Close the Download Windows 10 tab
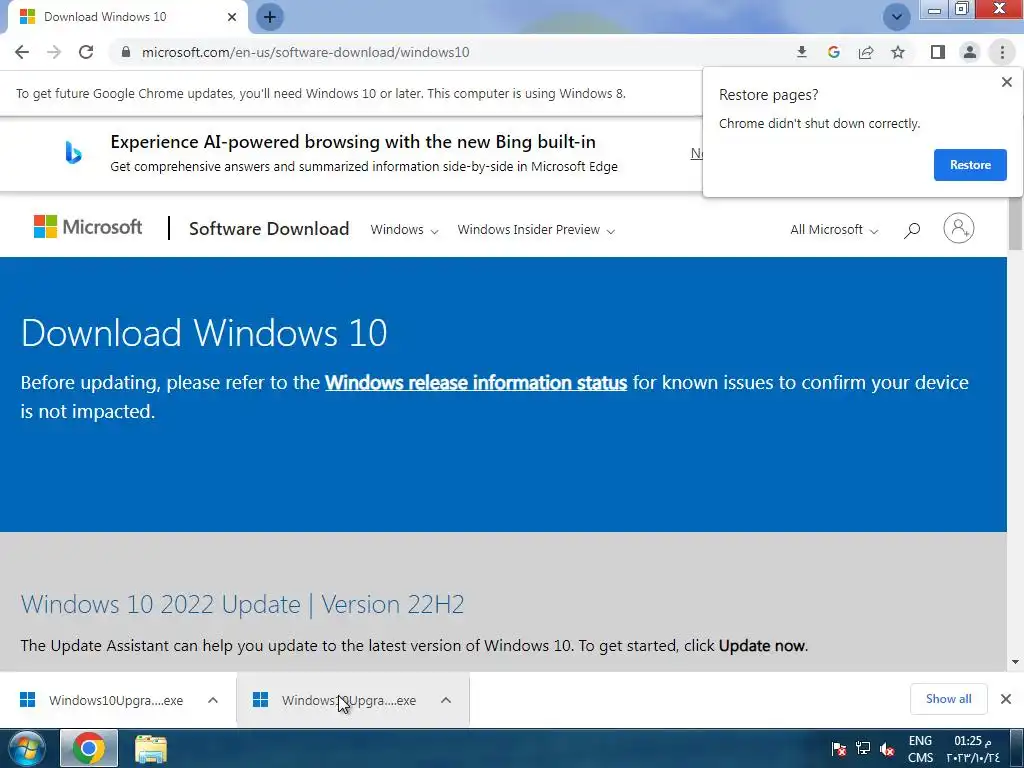The image size is (1024, 768). [x=232, y=17]
